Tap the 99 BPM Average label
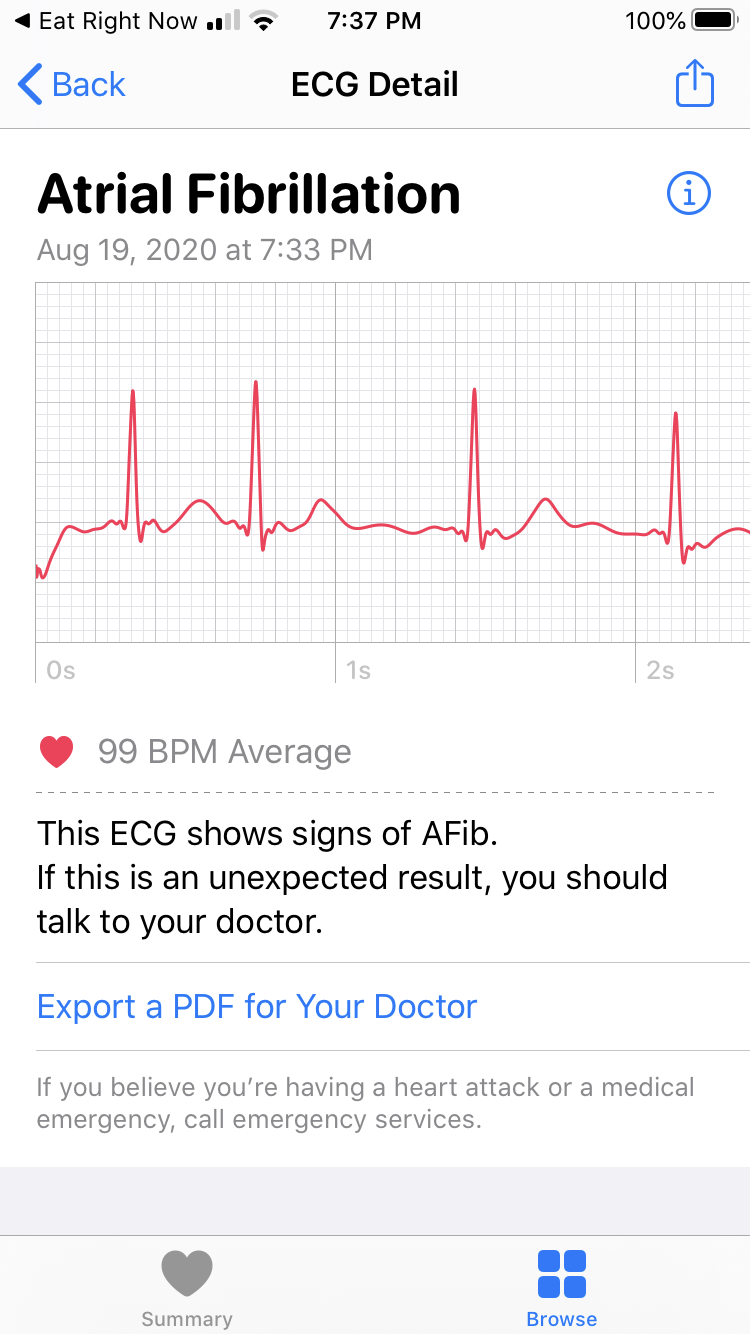750x1334 pixels. point(225,751)
